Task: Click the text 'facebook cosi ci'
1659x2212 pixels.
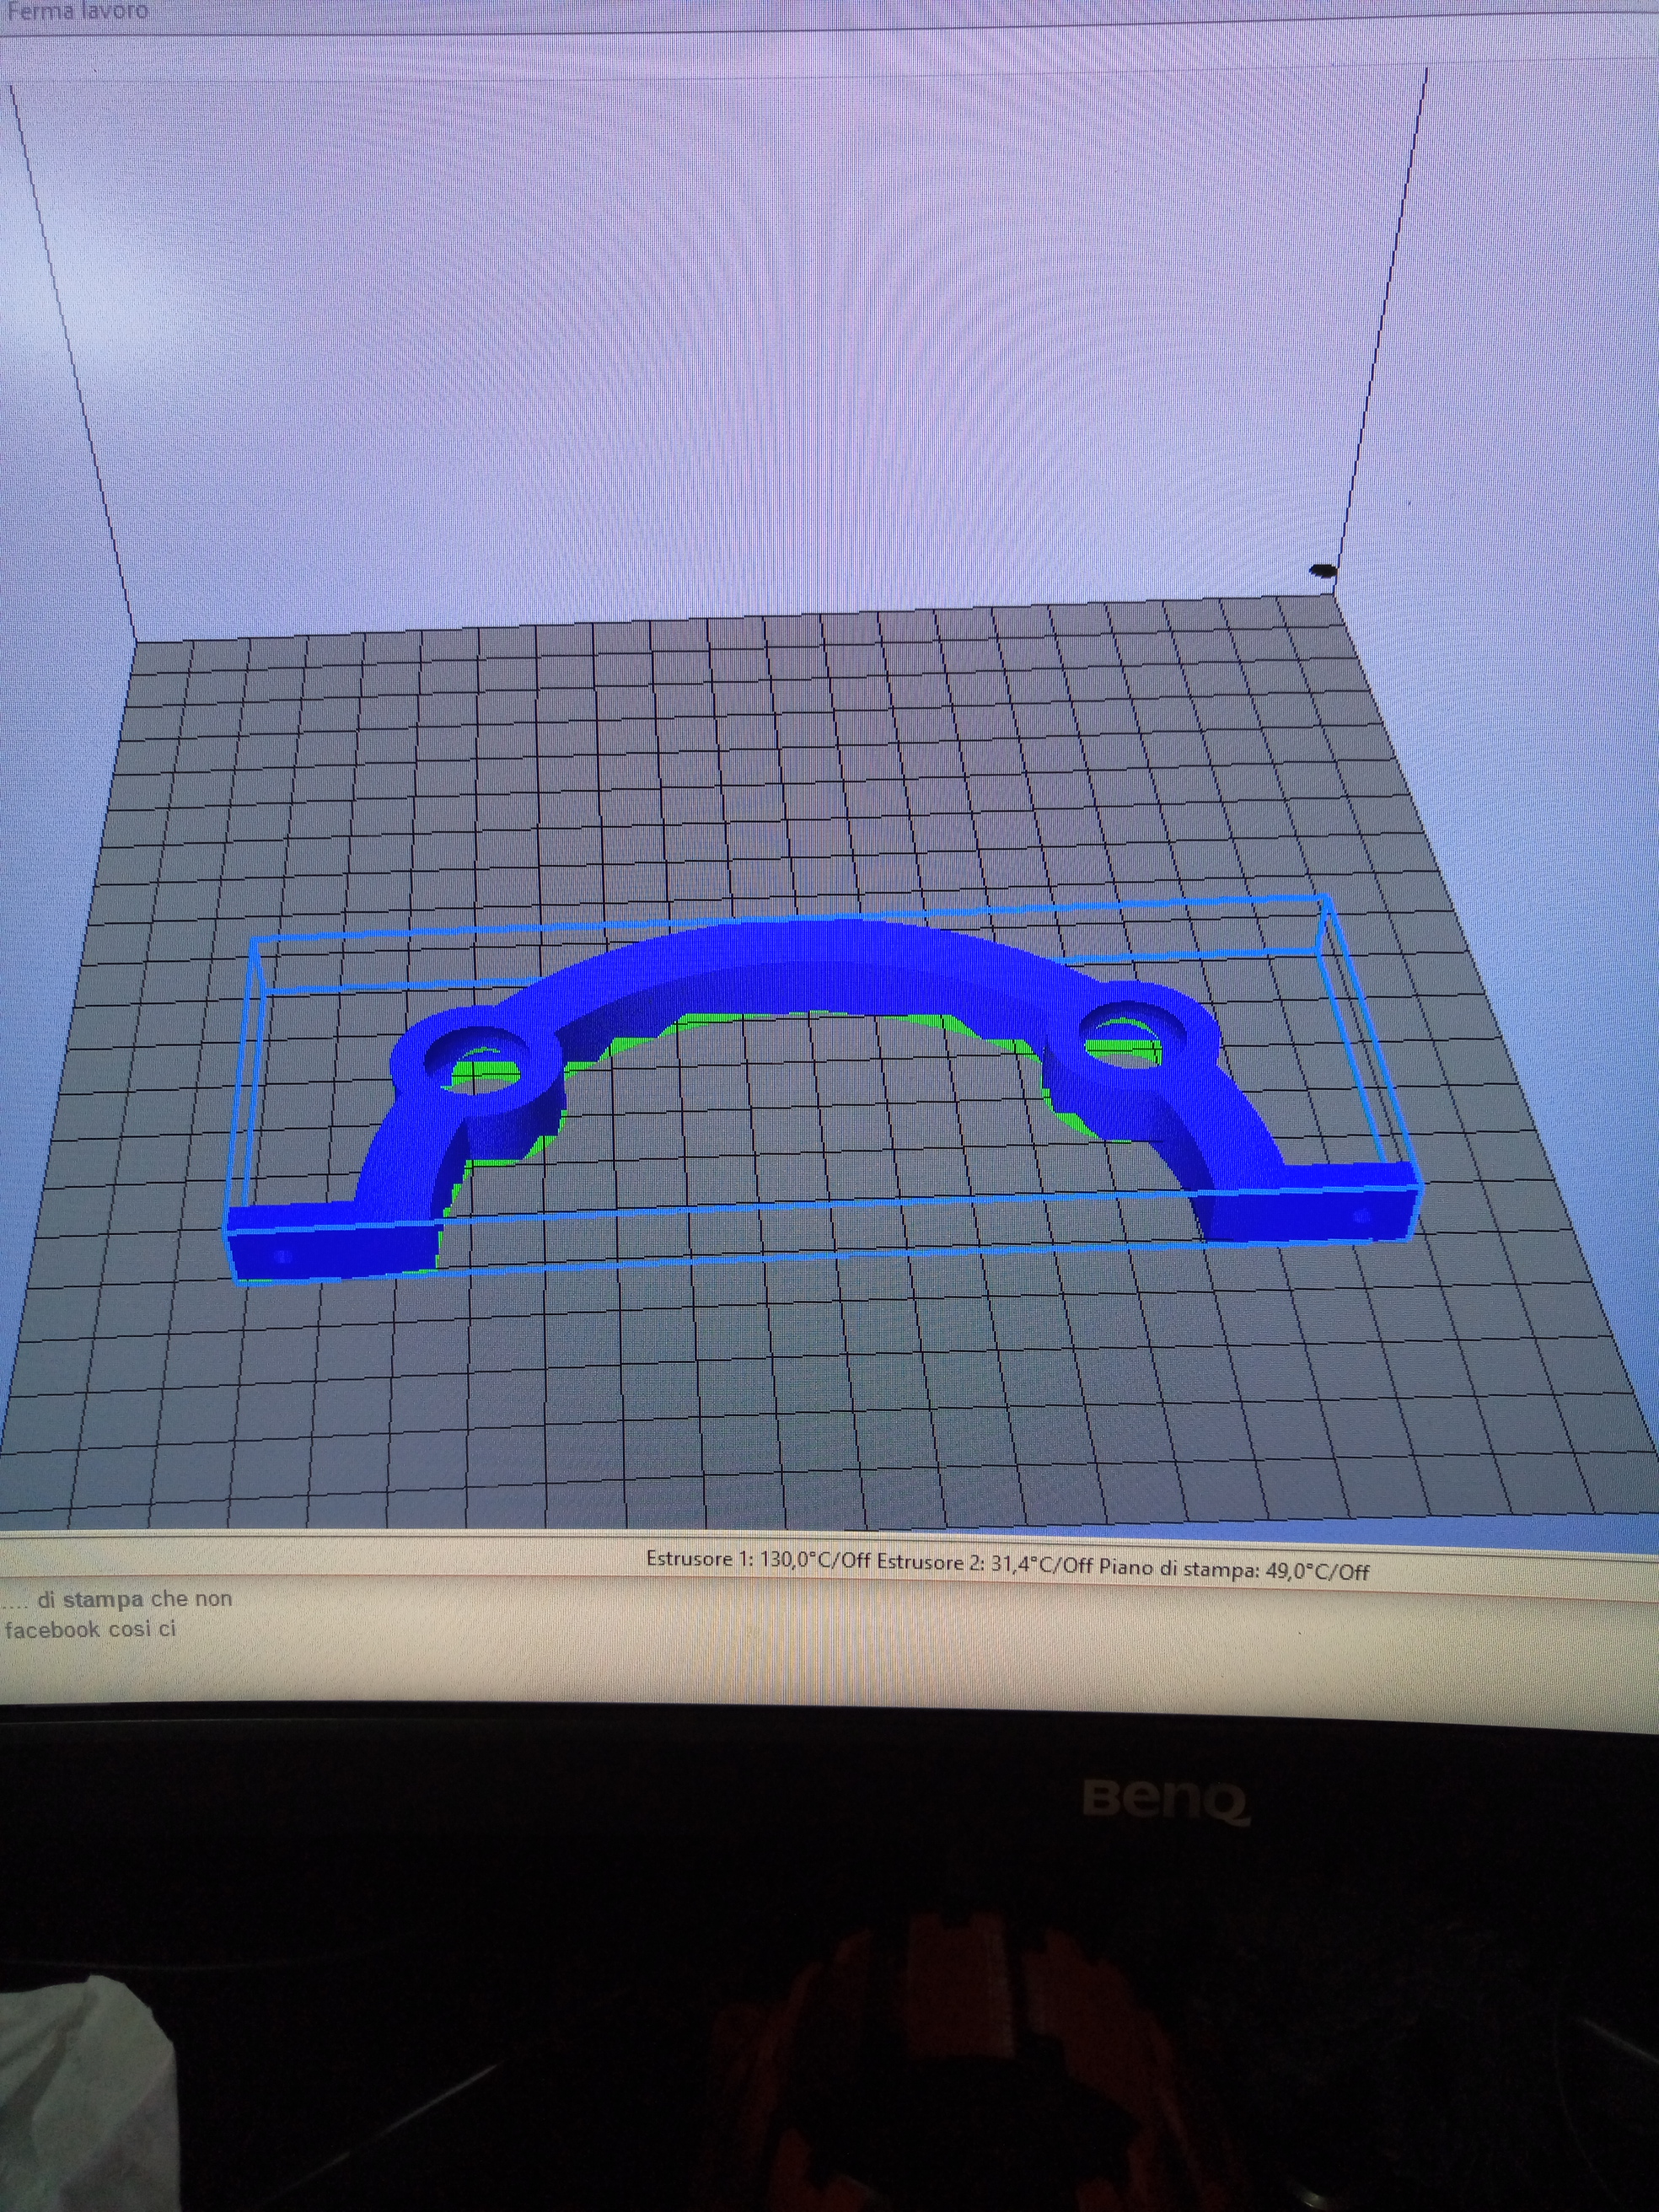Action: (90, 1629)
